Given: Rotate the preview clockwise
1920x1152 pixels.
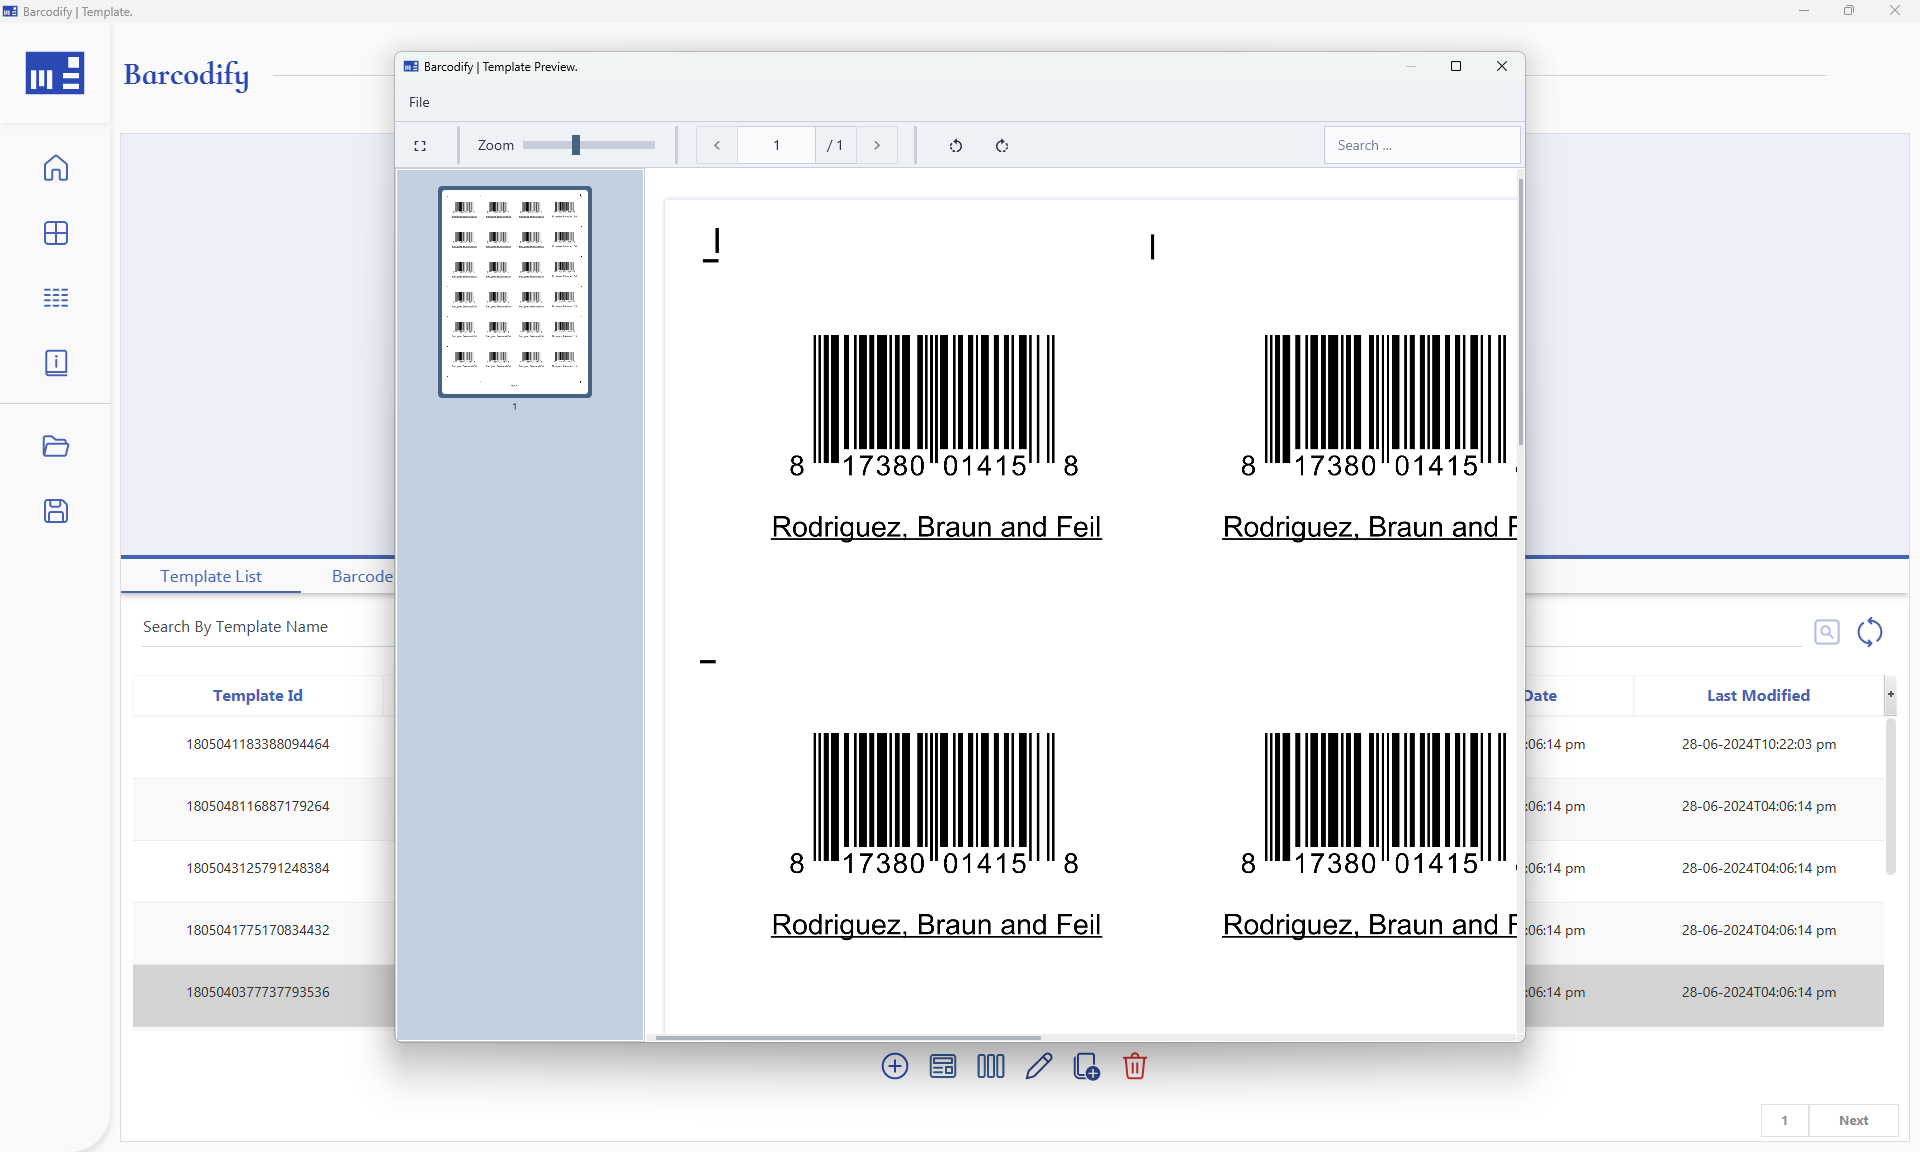Looking at the screenshot, I should (1003, 145).
